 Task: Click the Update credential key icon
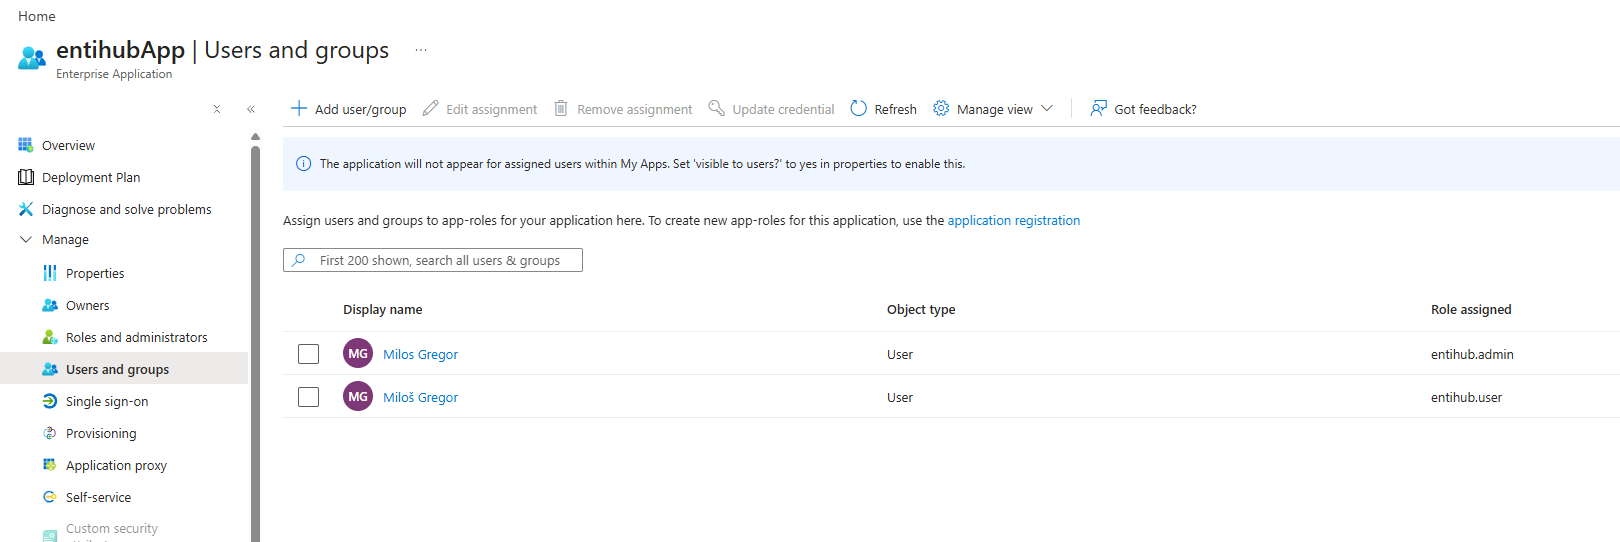716,108
